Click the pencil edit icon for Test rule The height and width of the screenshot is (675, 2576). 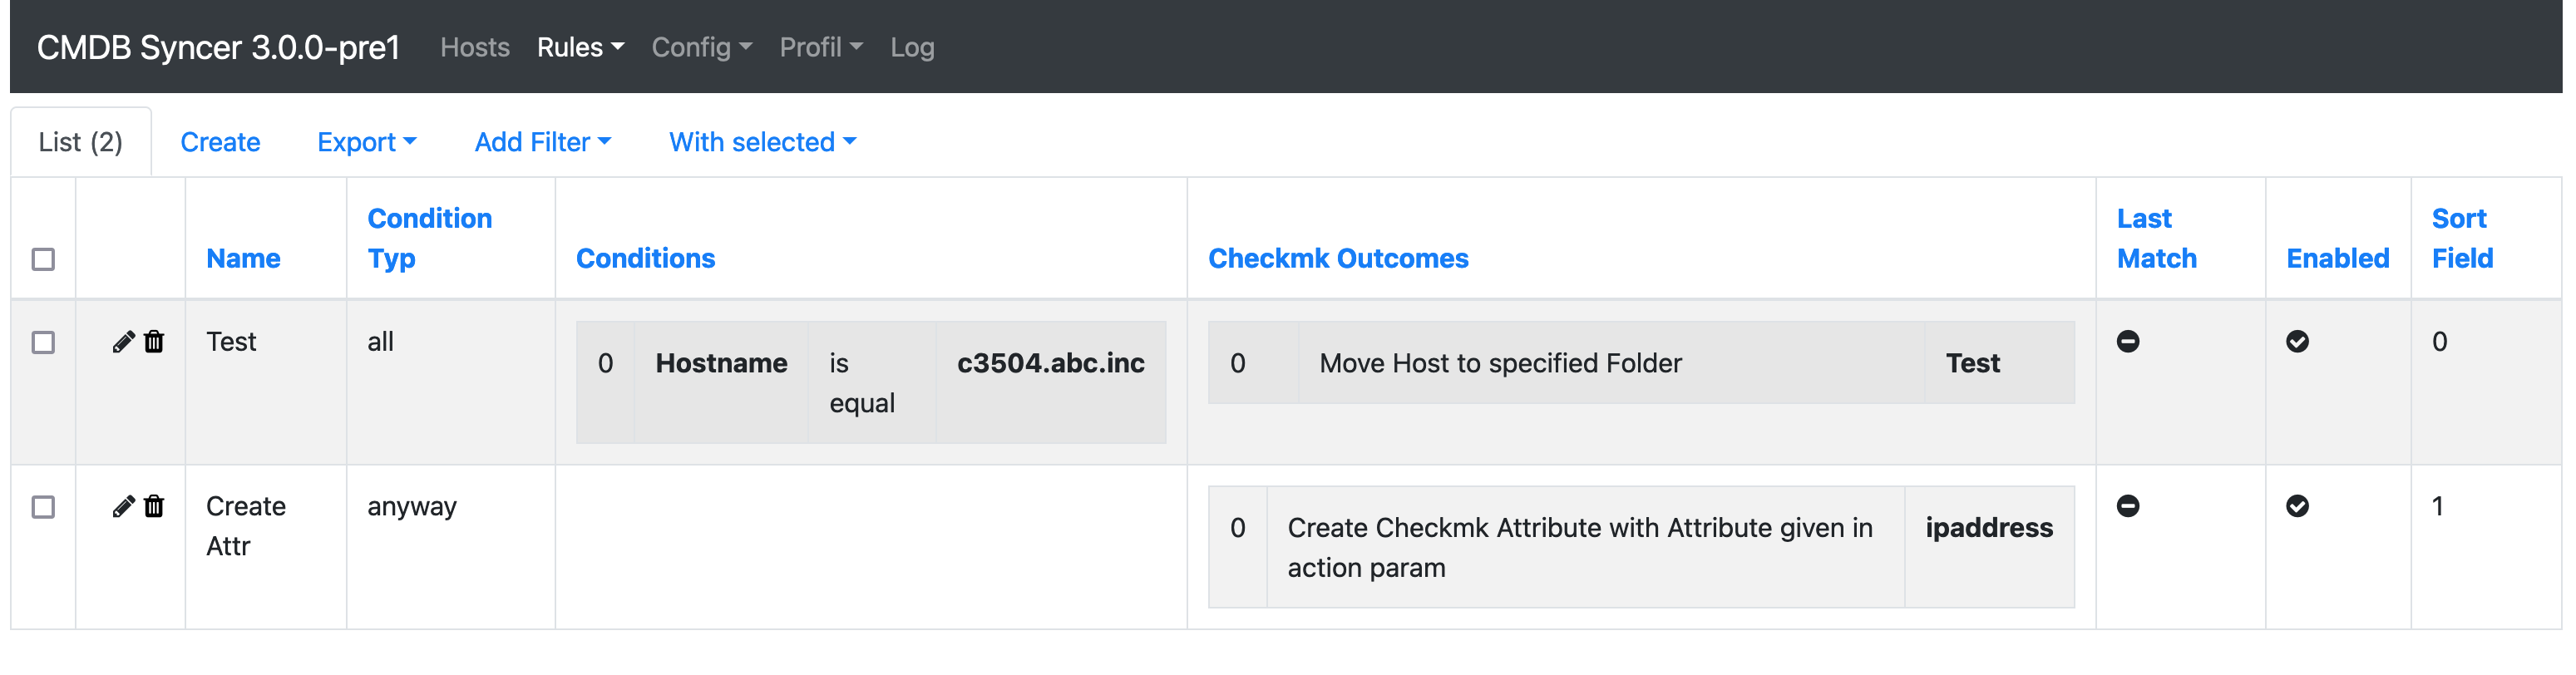(x=123, y=342)
